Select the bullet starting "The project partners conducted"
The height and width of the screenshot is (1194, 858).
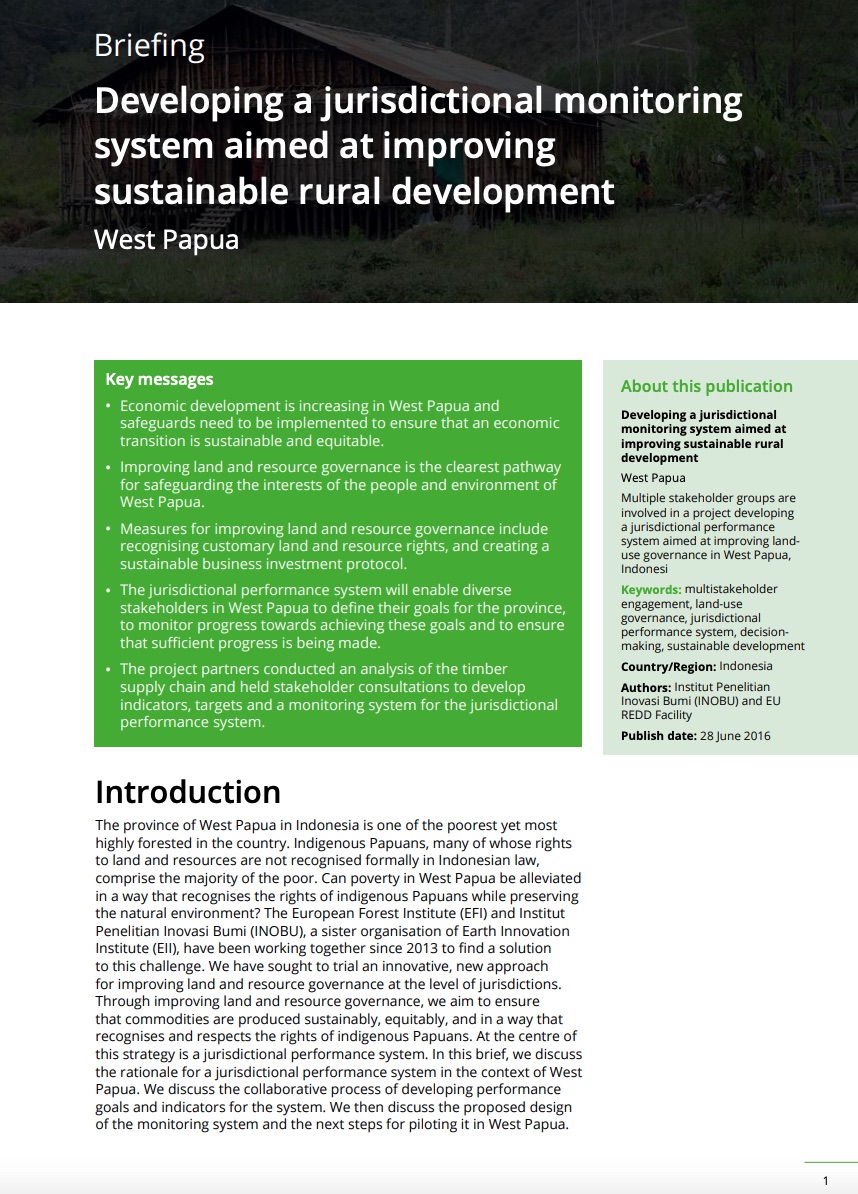[339, 695]
